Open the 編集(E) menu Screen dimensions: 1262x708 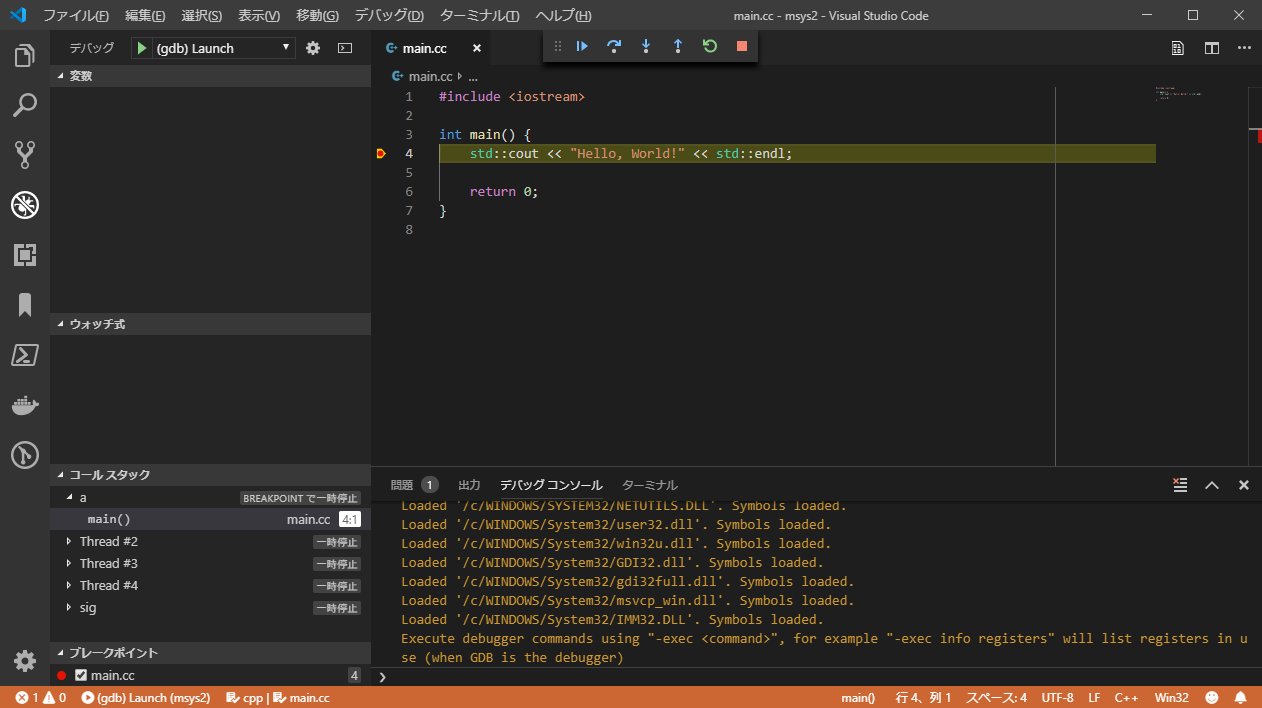(x=146, y=16)
